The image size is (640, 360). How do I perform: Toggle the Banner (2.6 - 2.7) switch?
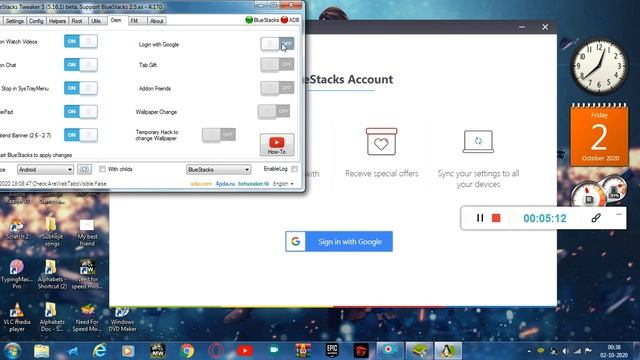tap(81, 135)
